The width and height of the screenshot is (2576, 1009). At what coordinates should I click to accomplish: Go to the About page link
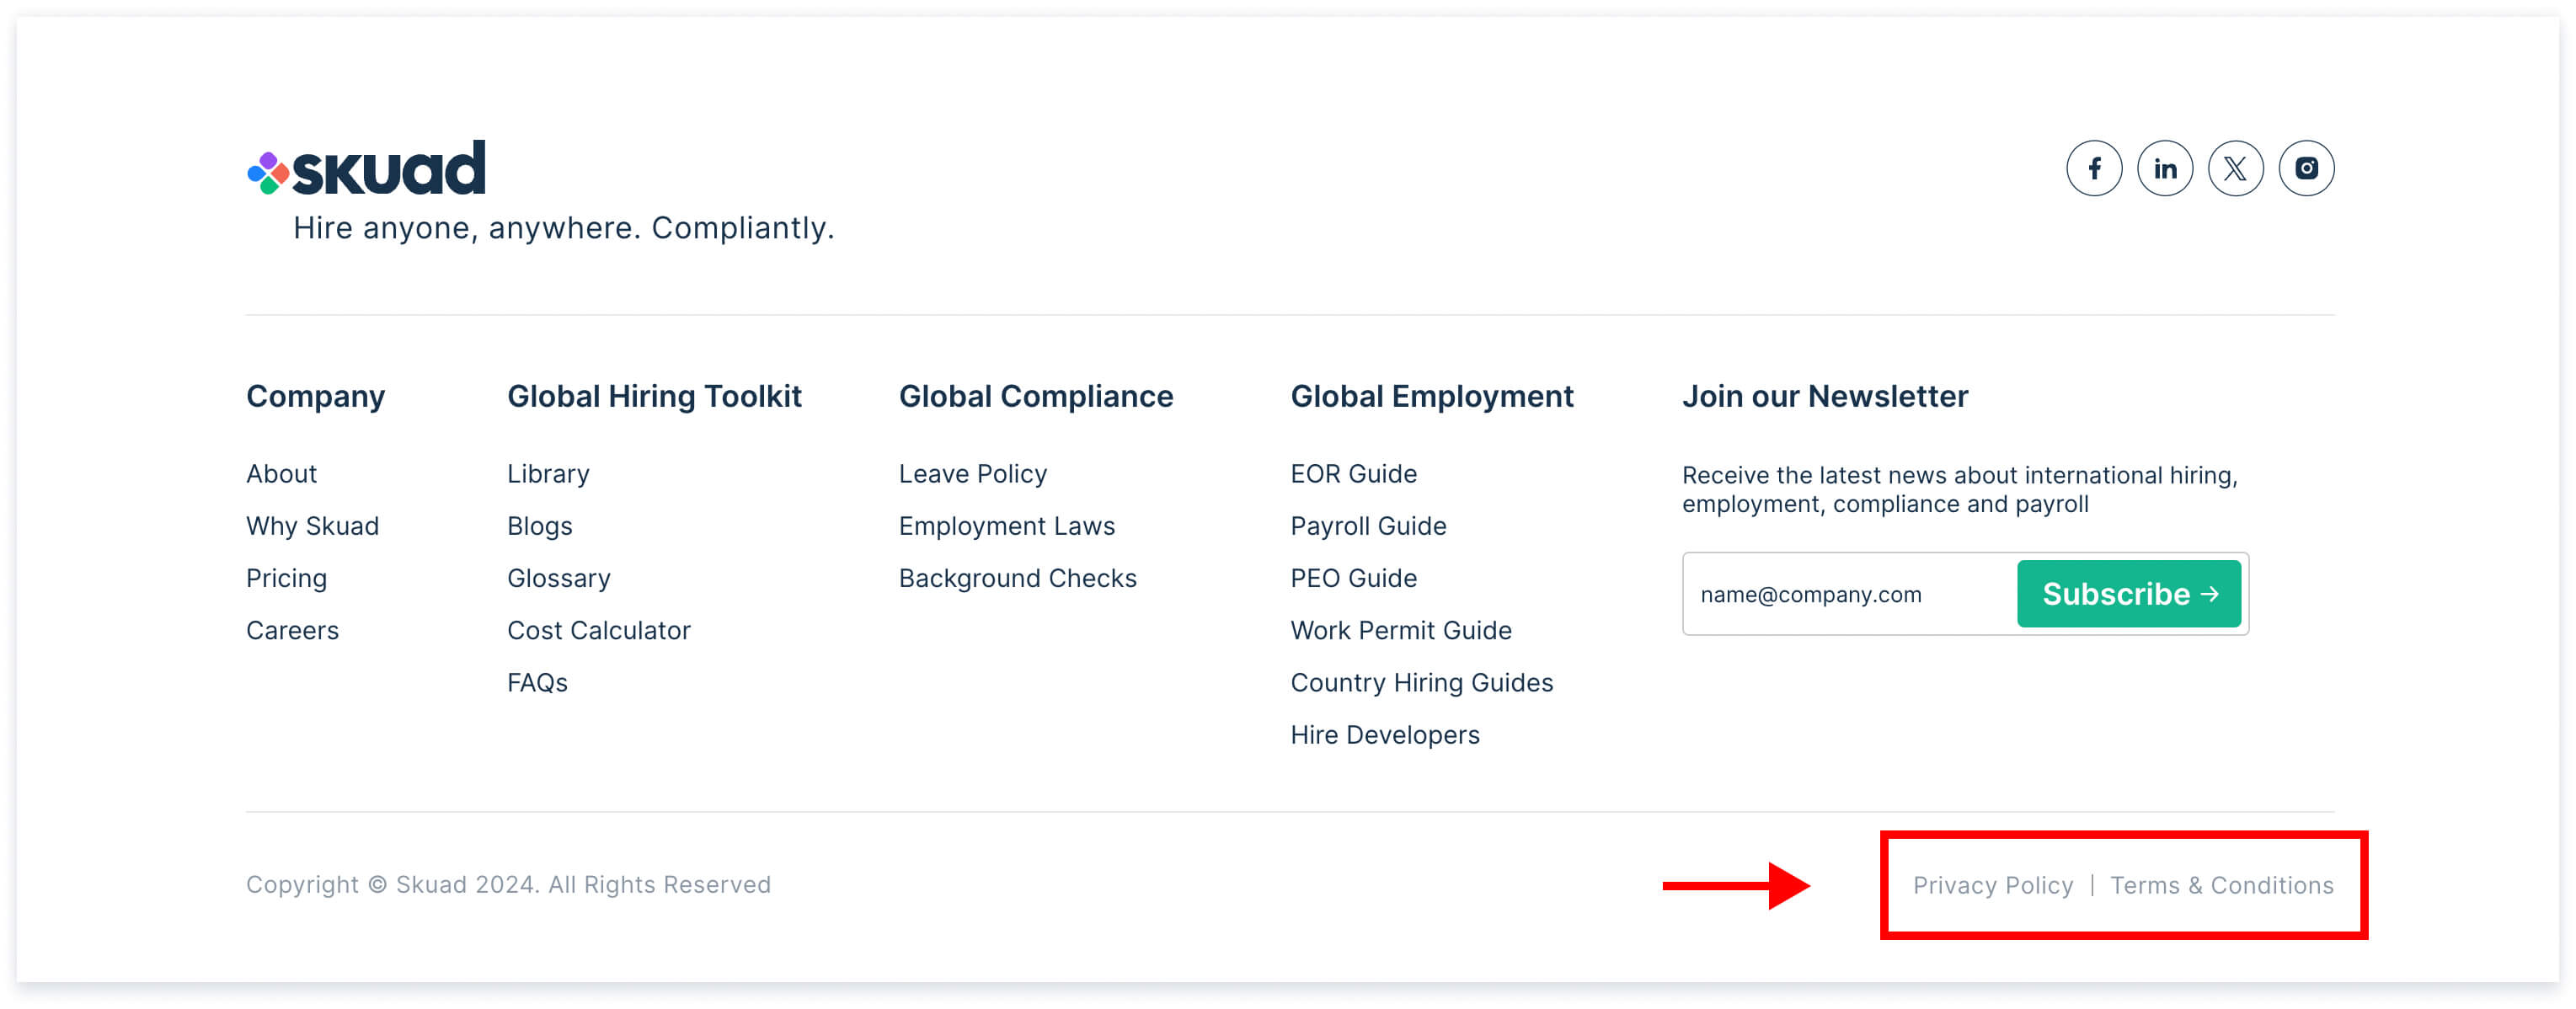pyautogui.click(x=281, y=473)
